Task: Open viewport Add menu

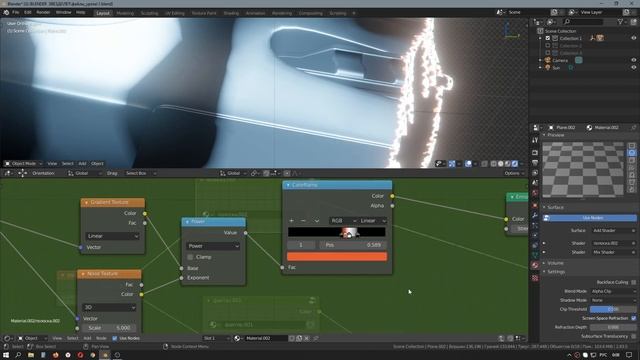Action: pyautogui.click(x=82, y=164)
